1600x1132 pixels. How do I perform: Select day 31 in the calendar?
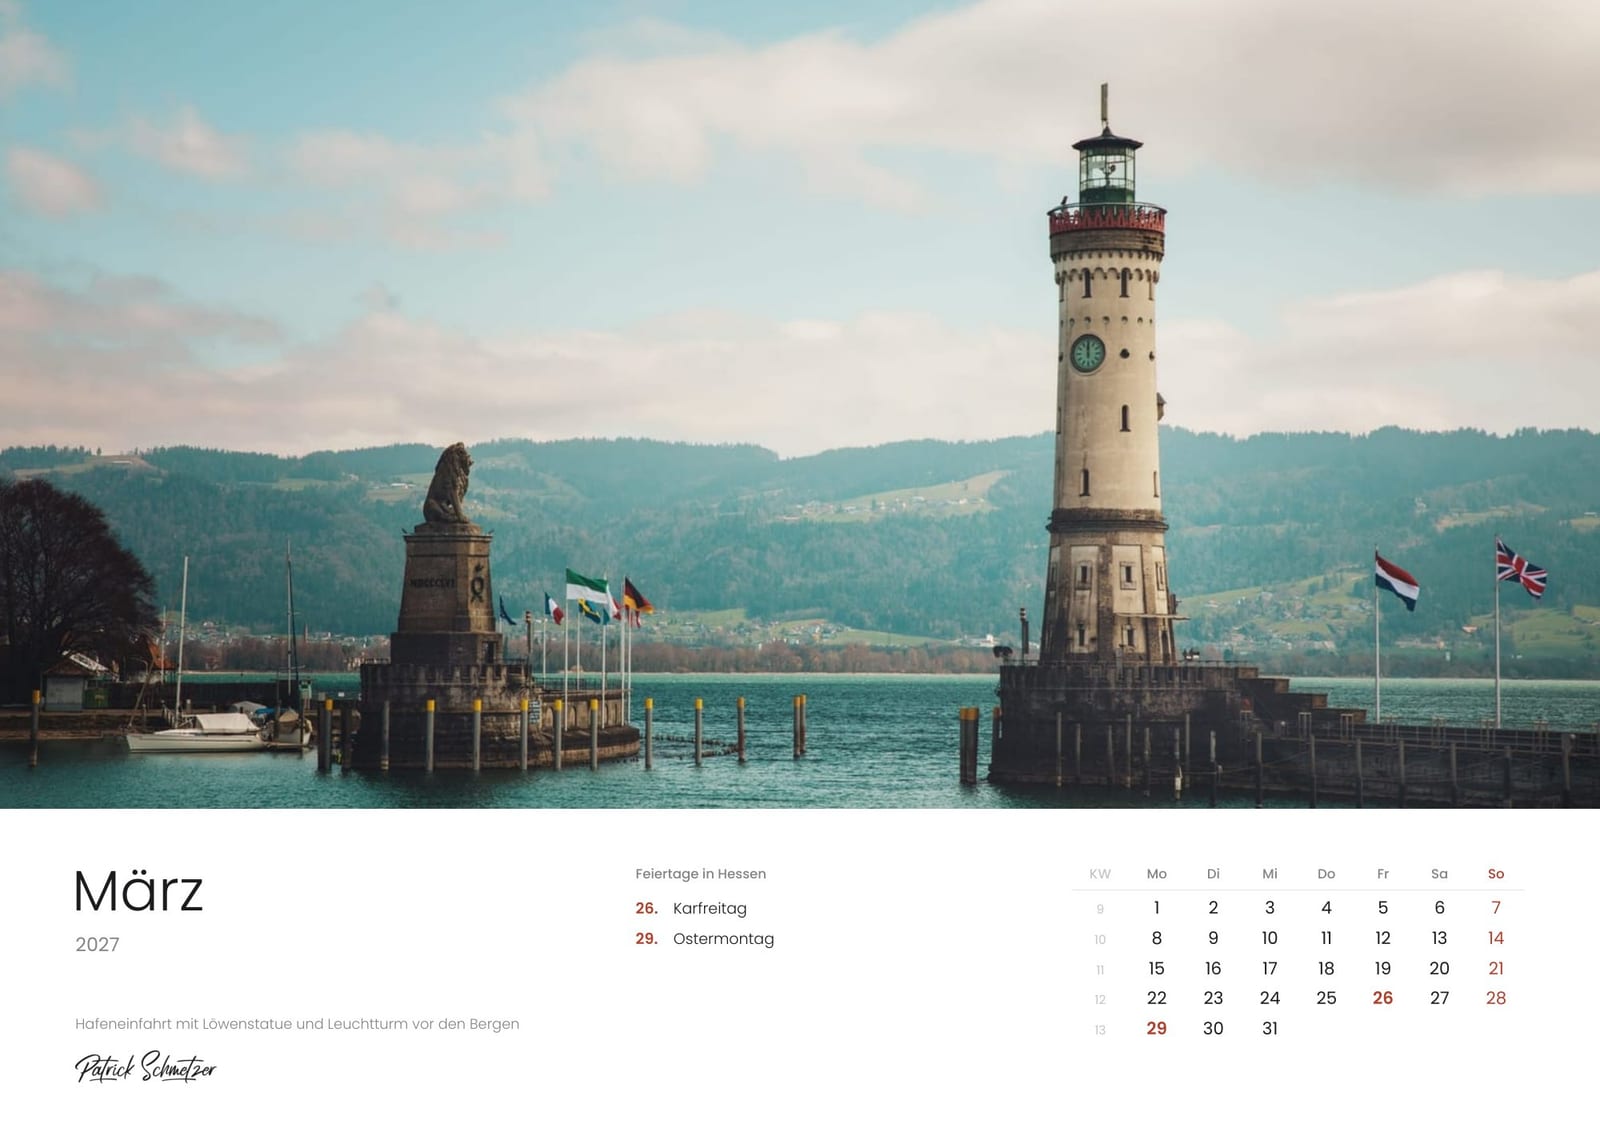click(1270, 1028)
